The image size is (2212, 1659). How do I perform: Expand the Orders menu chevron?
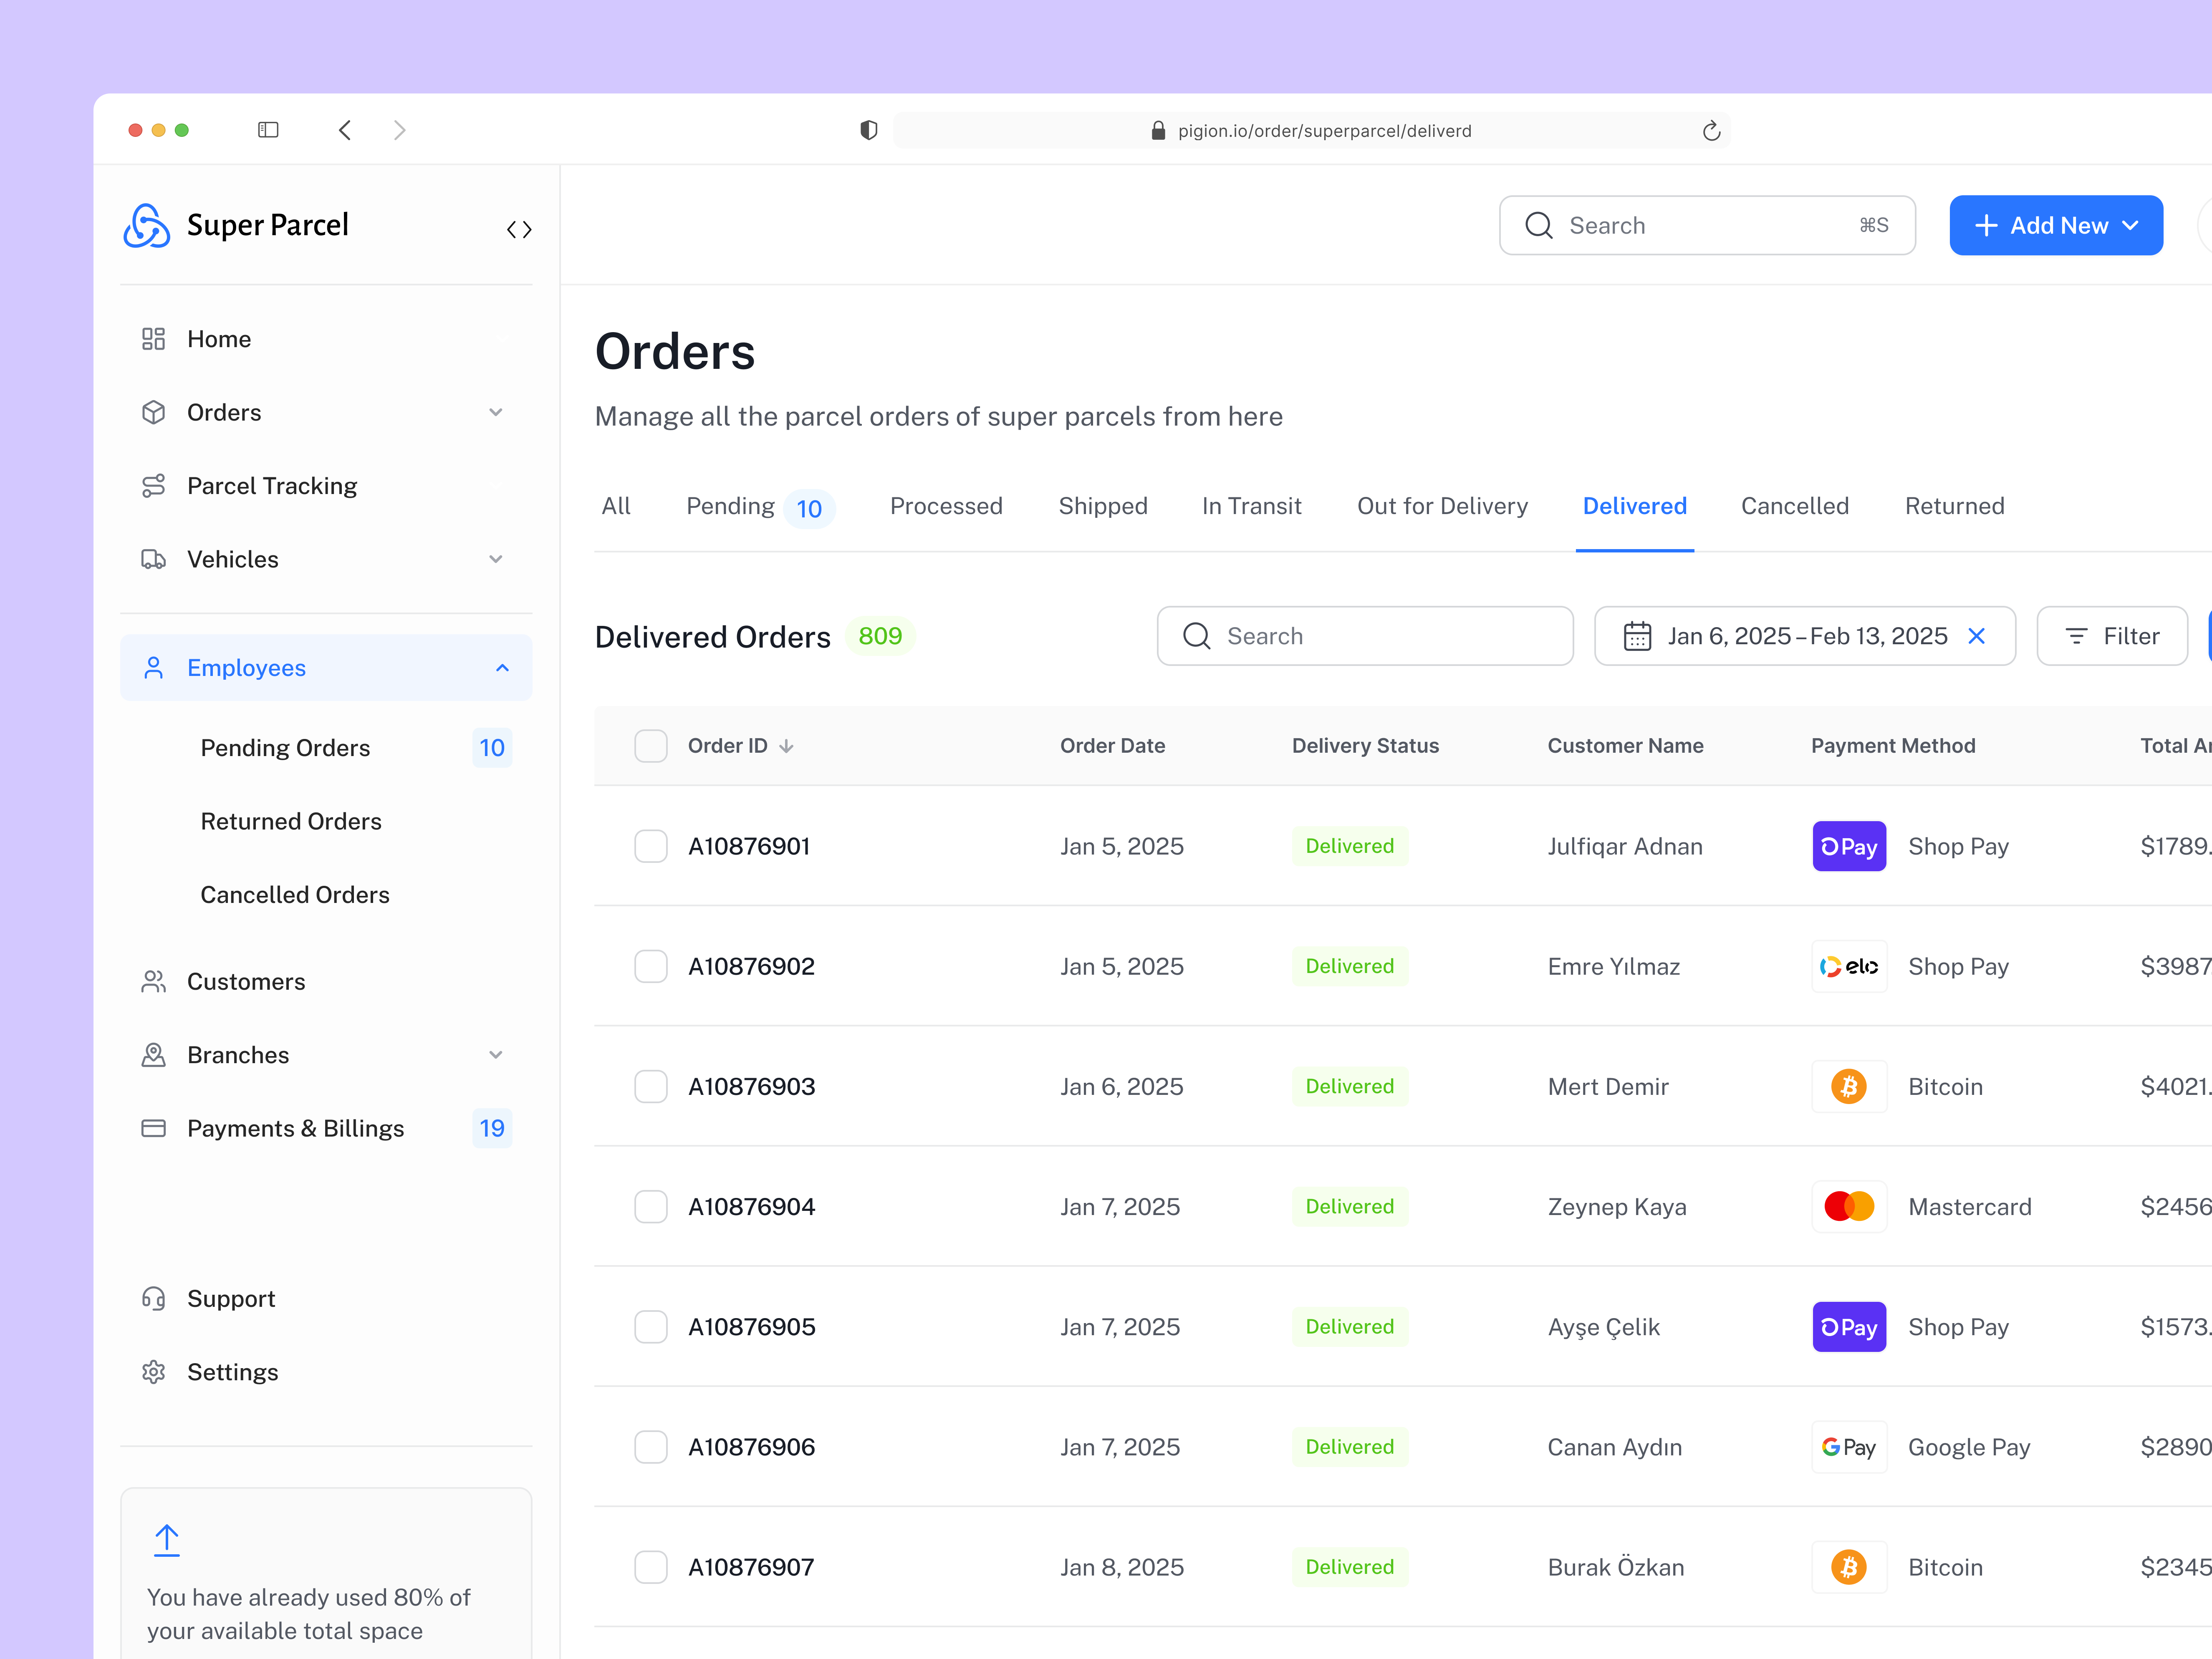click(496, 412)
